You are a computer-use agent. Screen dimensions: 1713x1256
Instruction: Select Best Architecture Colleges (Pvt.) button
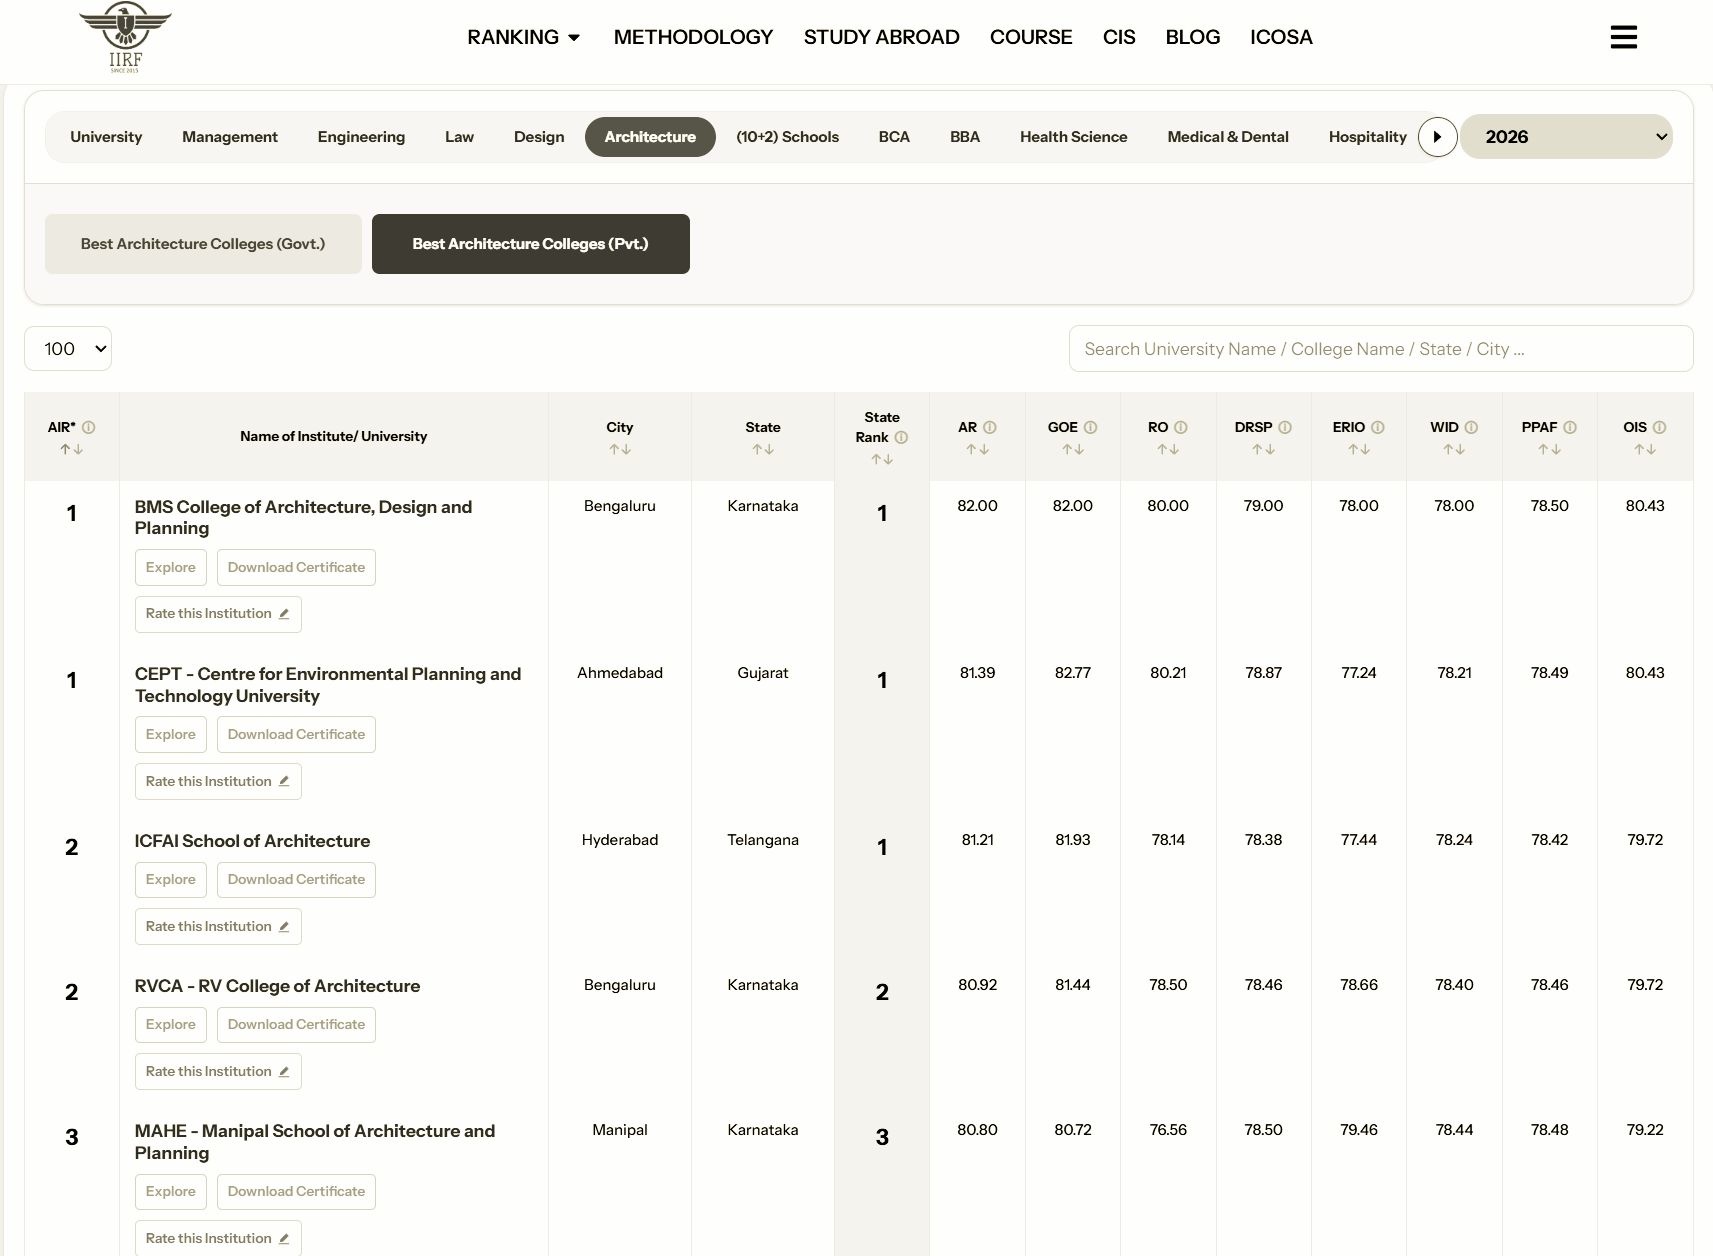click(531, 244)
